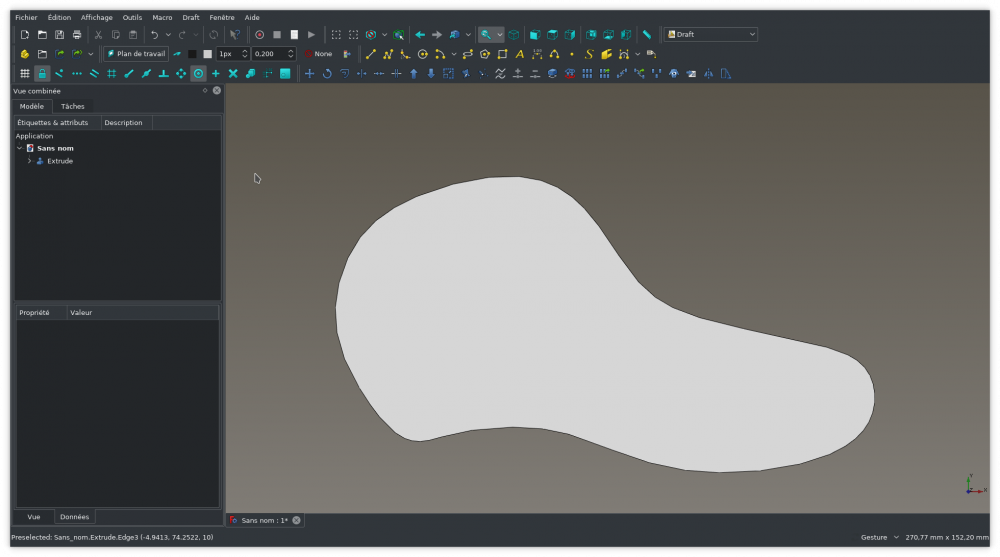
Task: Pick the black line color swatch
Action: click(x=192, y=54)
